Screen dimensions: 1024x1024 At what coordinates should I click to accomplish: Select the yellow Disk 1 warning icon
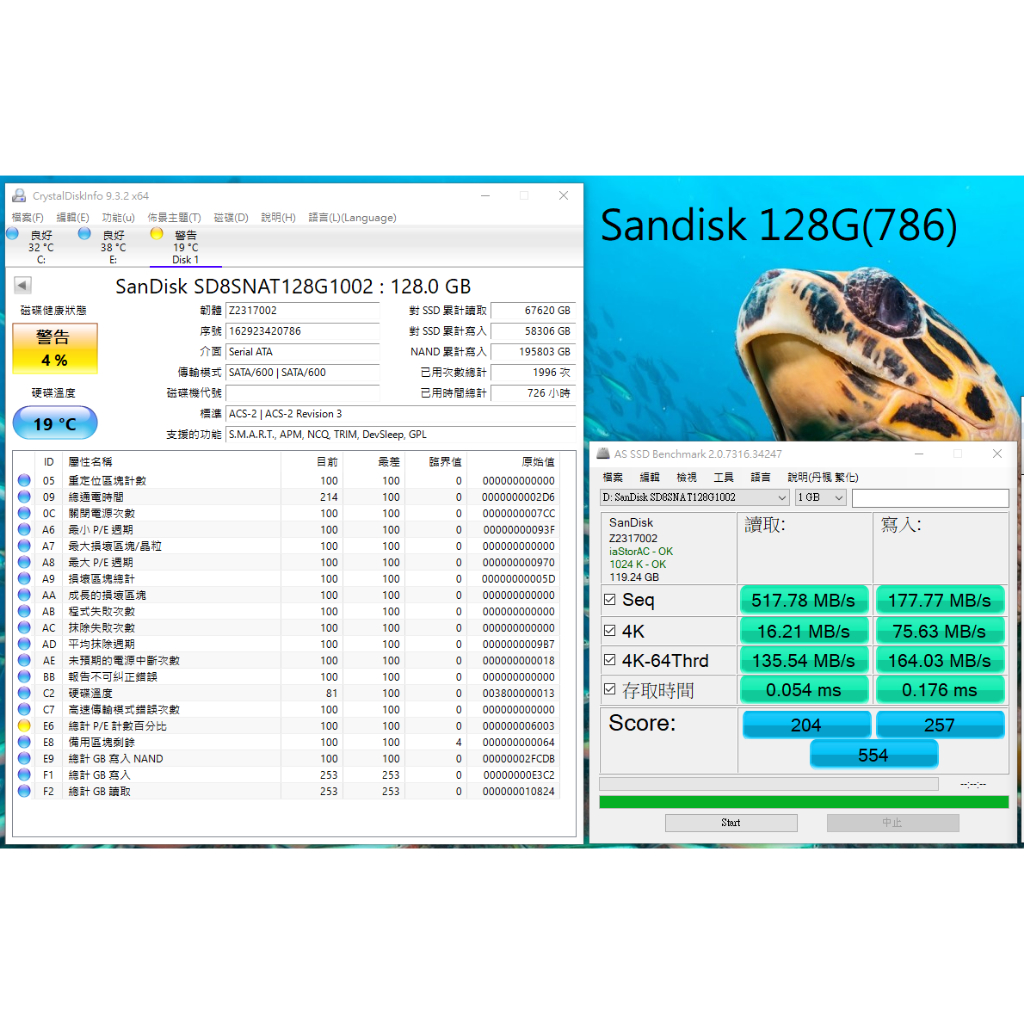pyautogui.click(x=156, y=234)
